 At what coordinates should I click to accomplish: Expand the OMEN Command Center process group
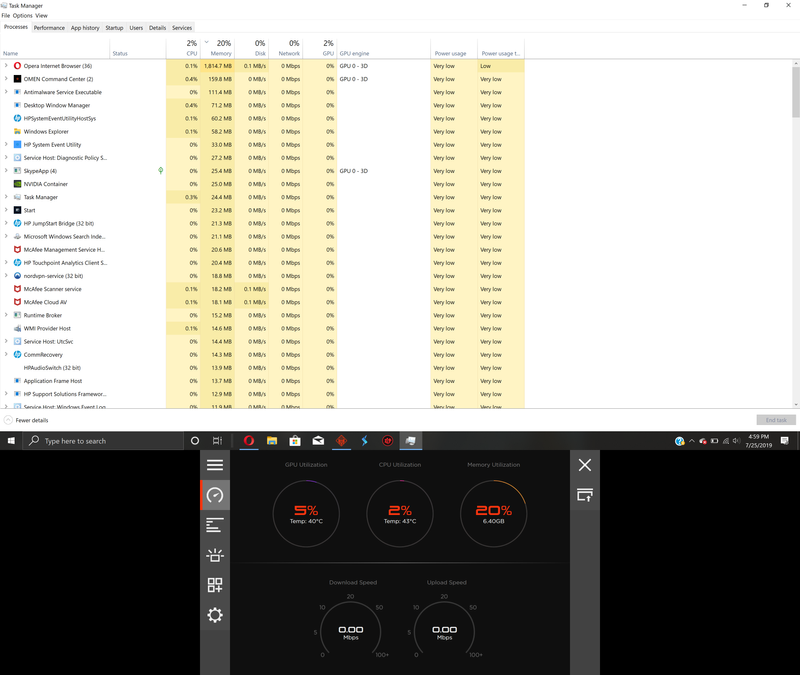click(x=6, y=79)
